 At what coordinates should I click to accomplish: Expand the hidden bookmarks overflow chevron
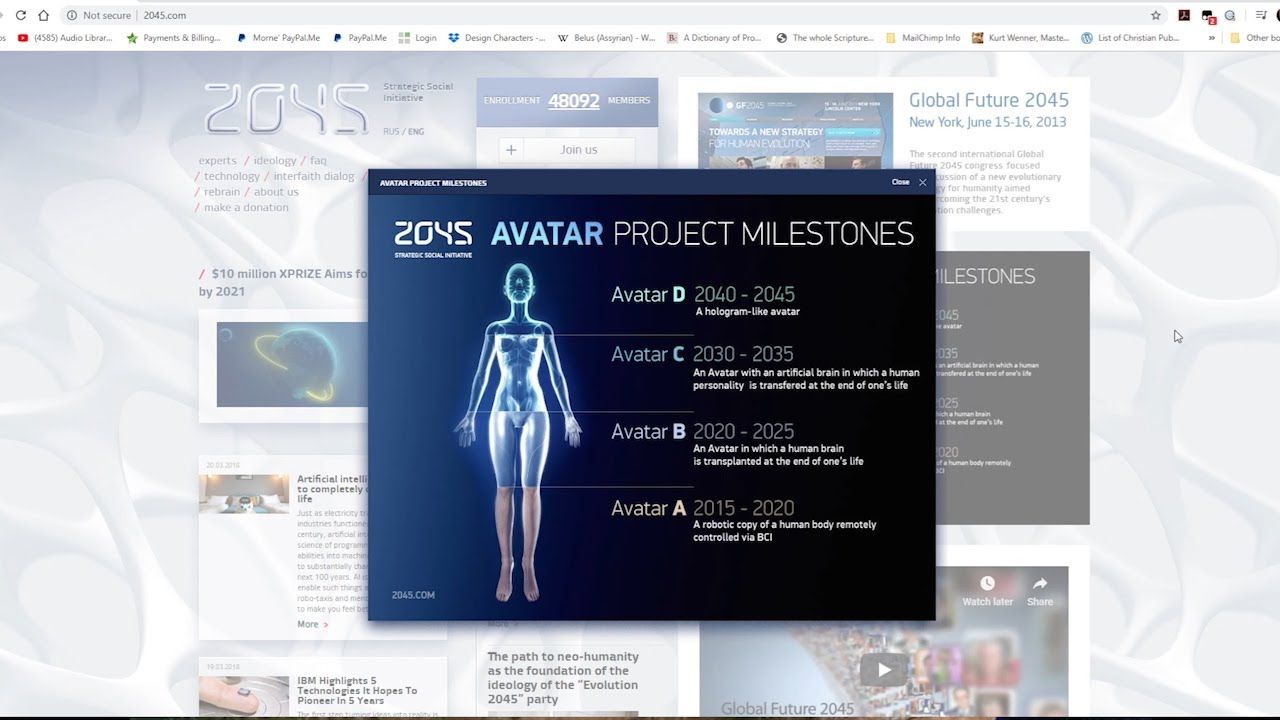1212,38
